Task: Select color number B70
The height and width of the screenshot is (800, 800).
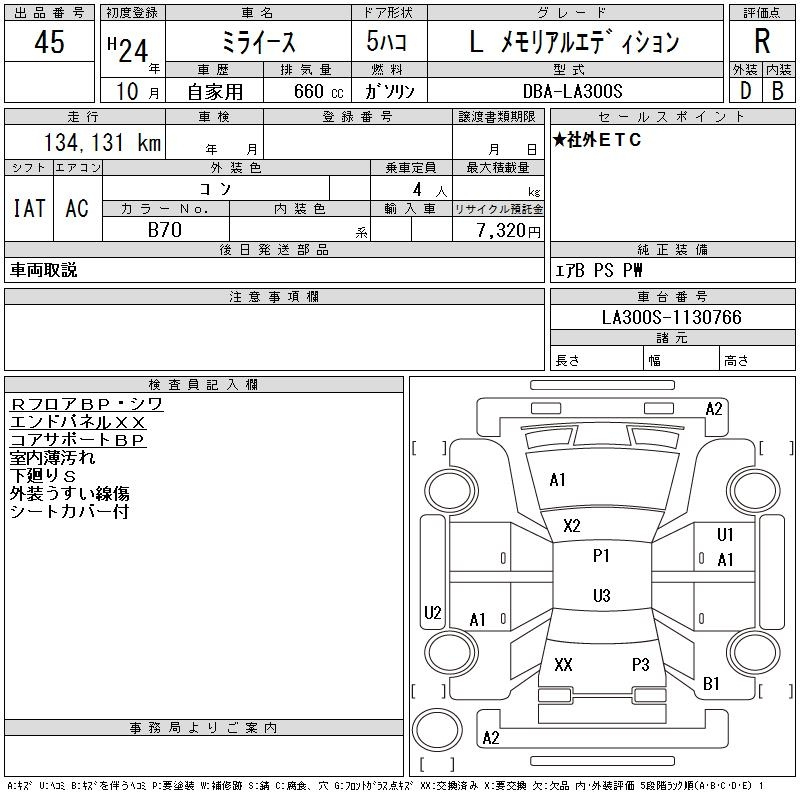Action: click(x=164, y=230)
